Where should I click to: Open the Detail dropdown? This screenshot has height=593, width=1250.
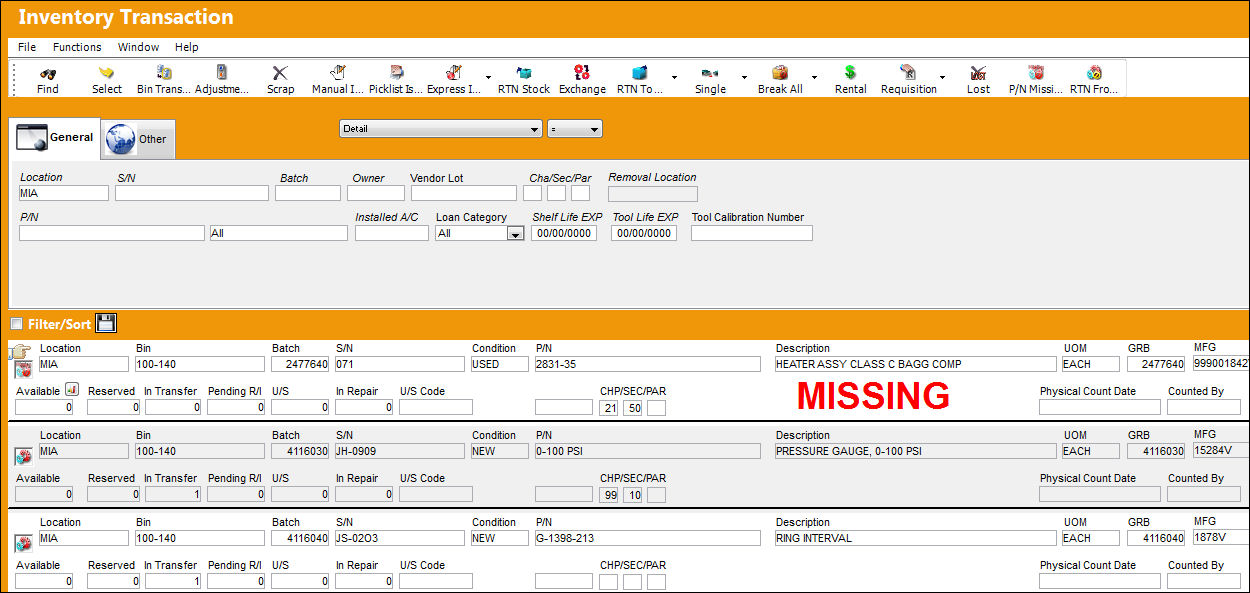pyautogui.click(x=441, y=129)
